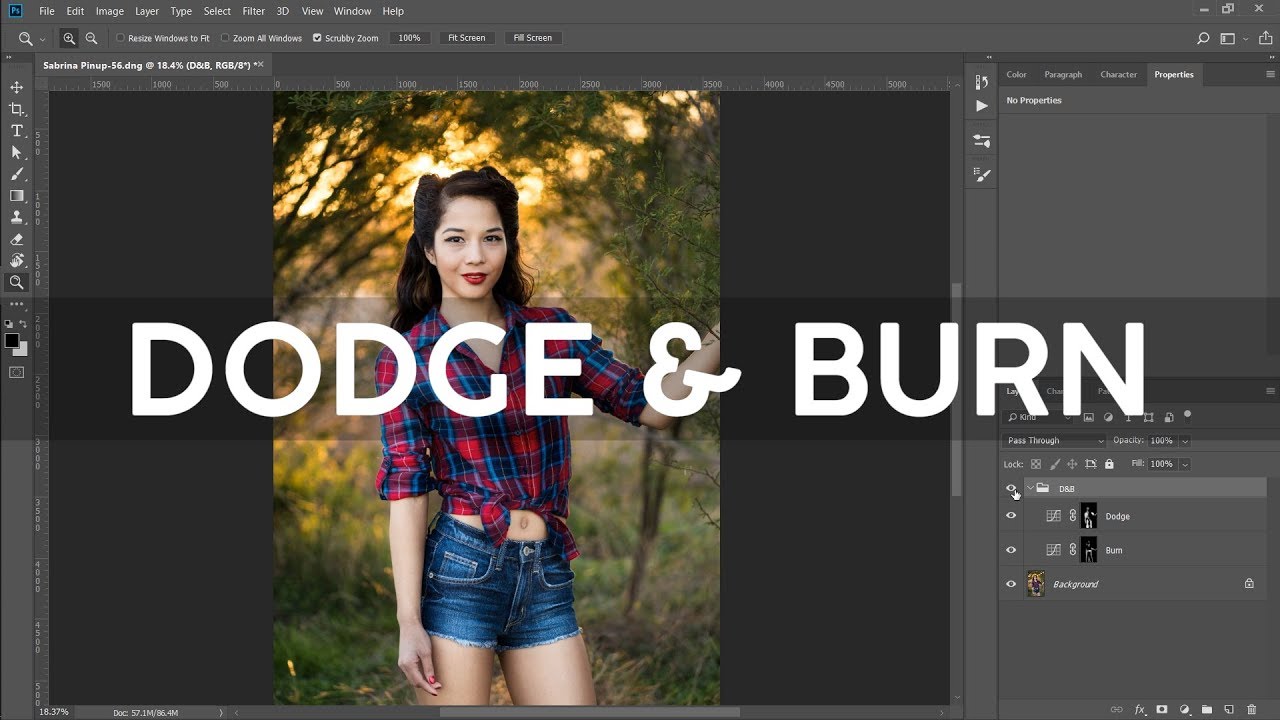
Task: Click the Fit Screen button
Action: (x=466, y=38)
